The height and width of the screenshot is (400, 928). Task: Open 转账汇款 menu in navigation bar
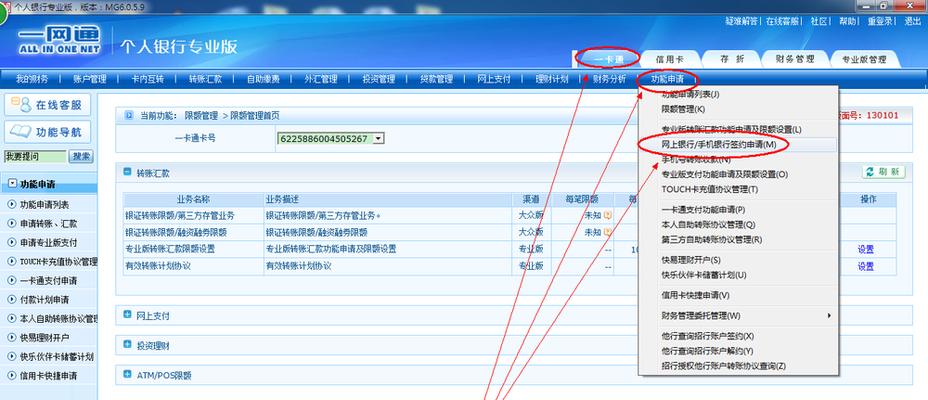click(205, 79)
